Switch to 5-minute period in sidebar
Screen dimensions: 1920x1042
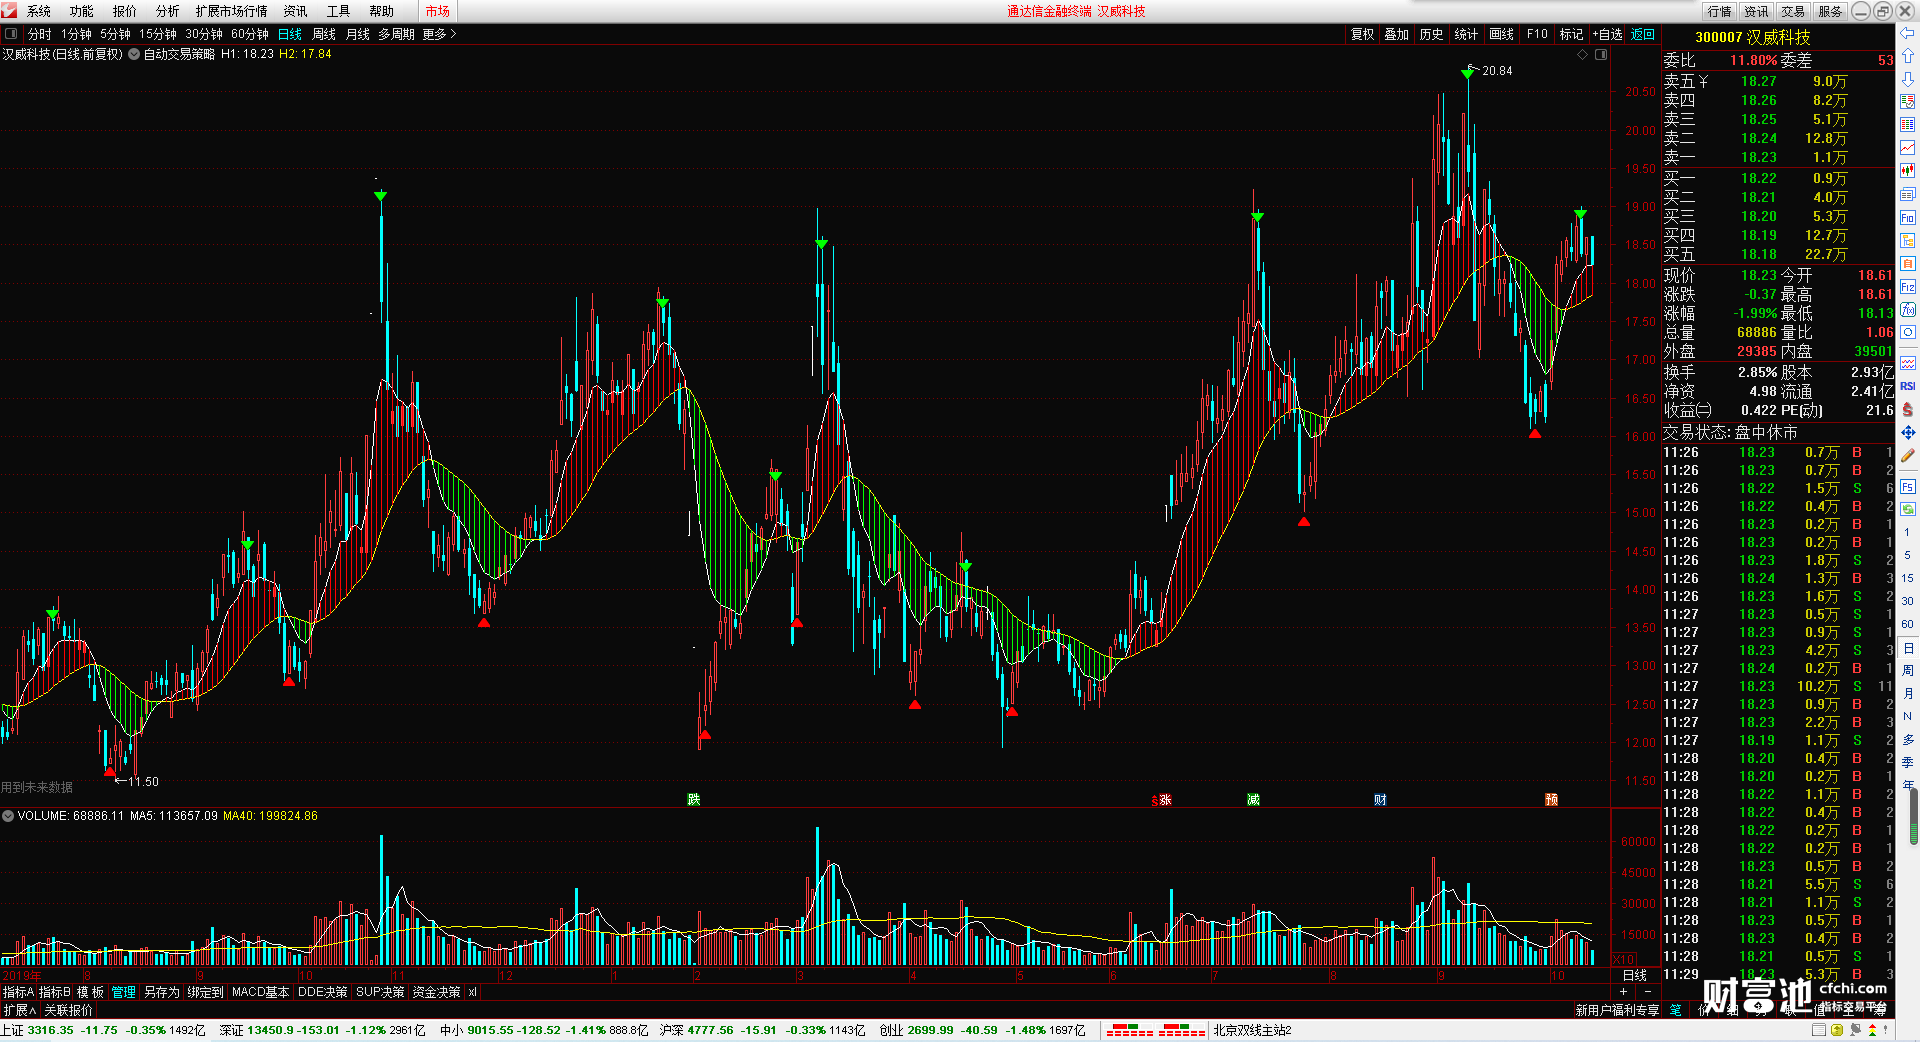1908,555
